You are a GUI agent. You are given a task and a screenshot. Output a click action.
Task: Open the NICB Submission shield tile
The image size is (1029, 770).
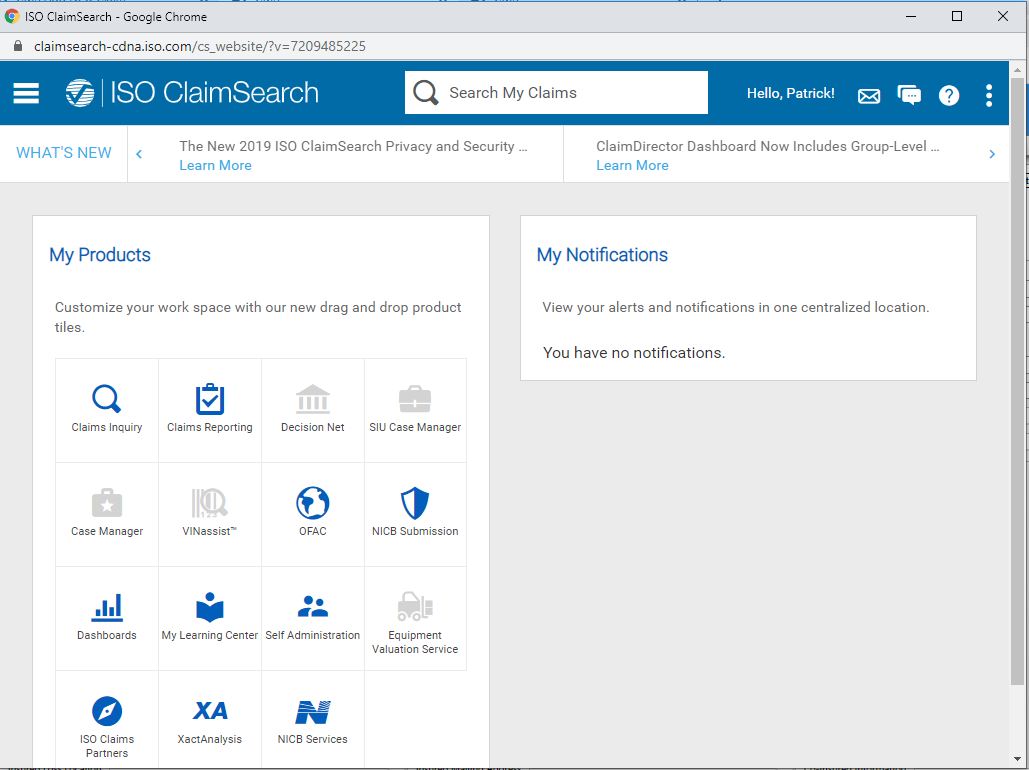tap(415, 515)
